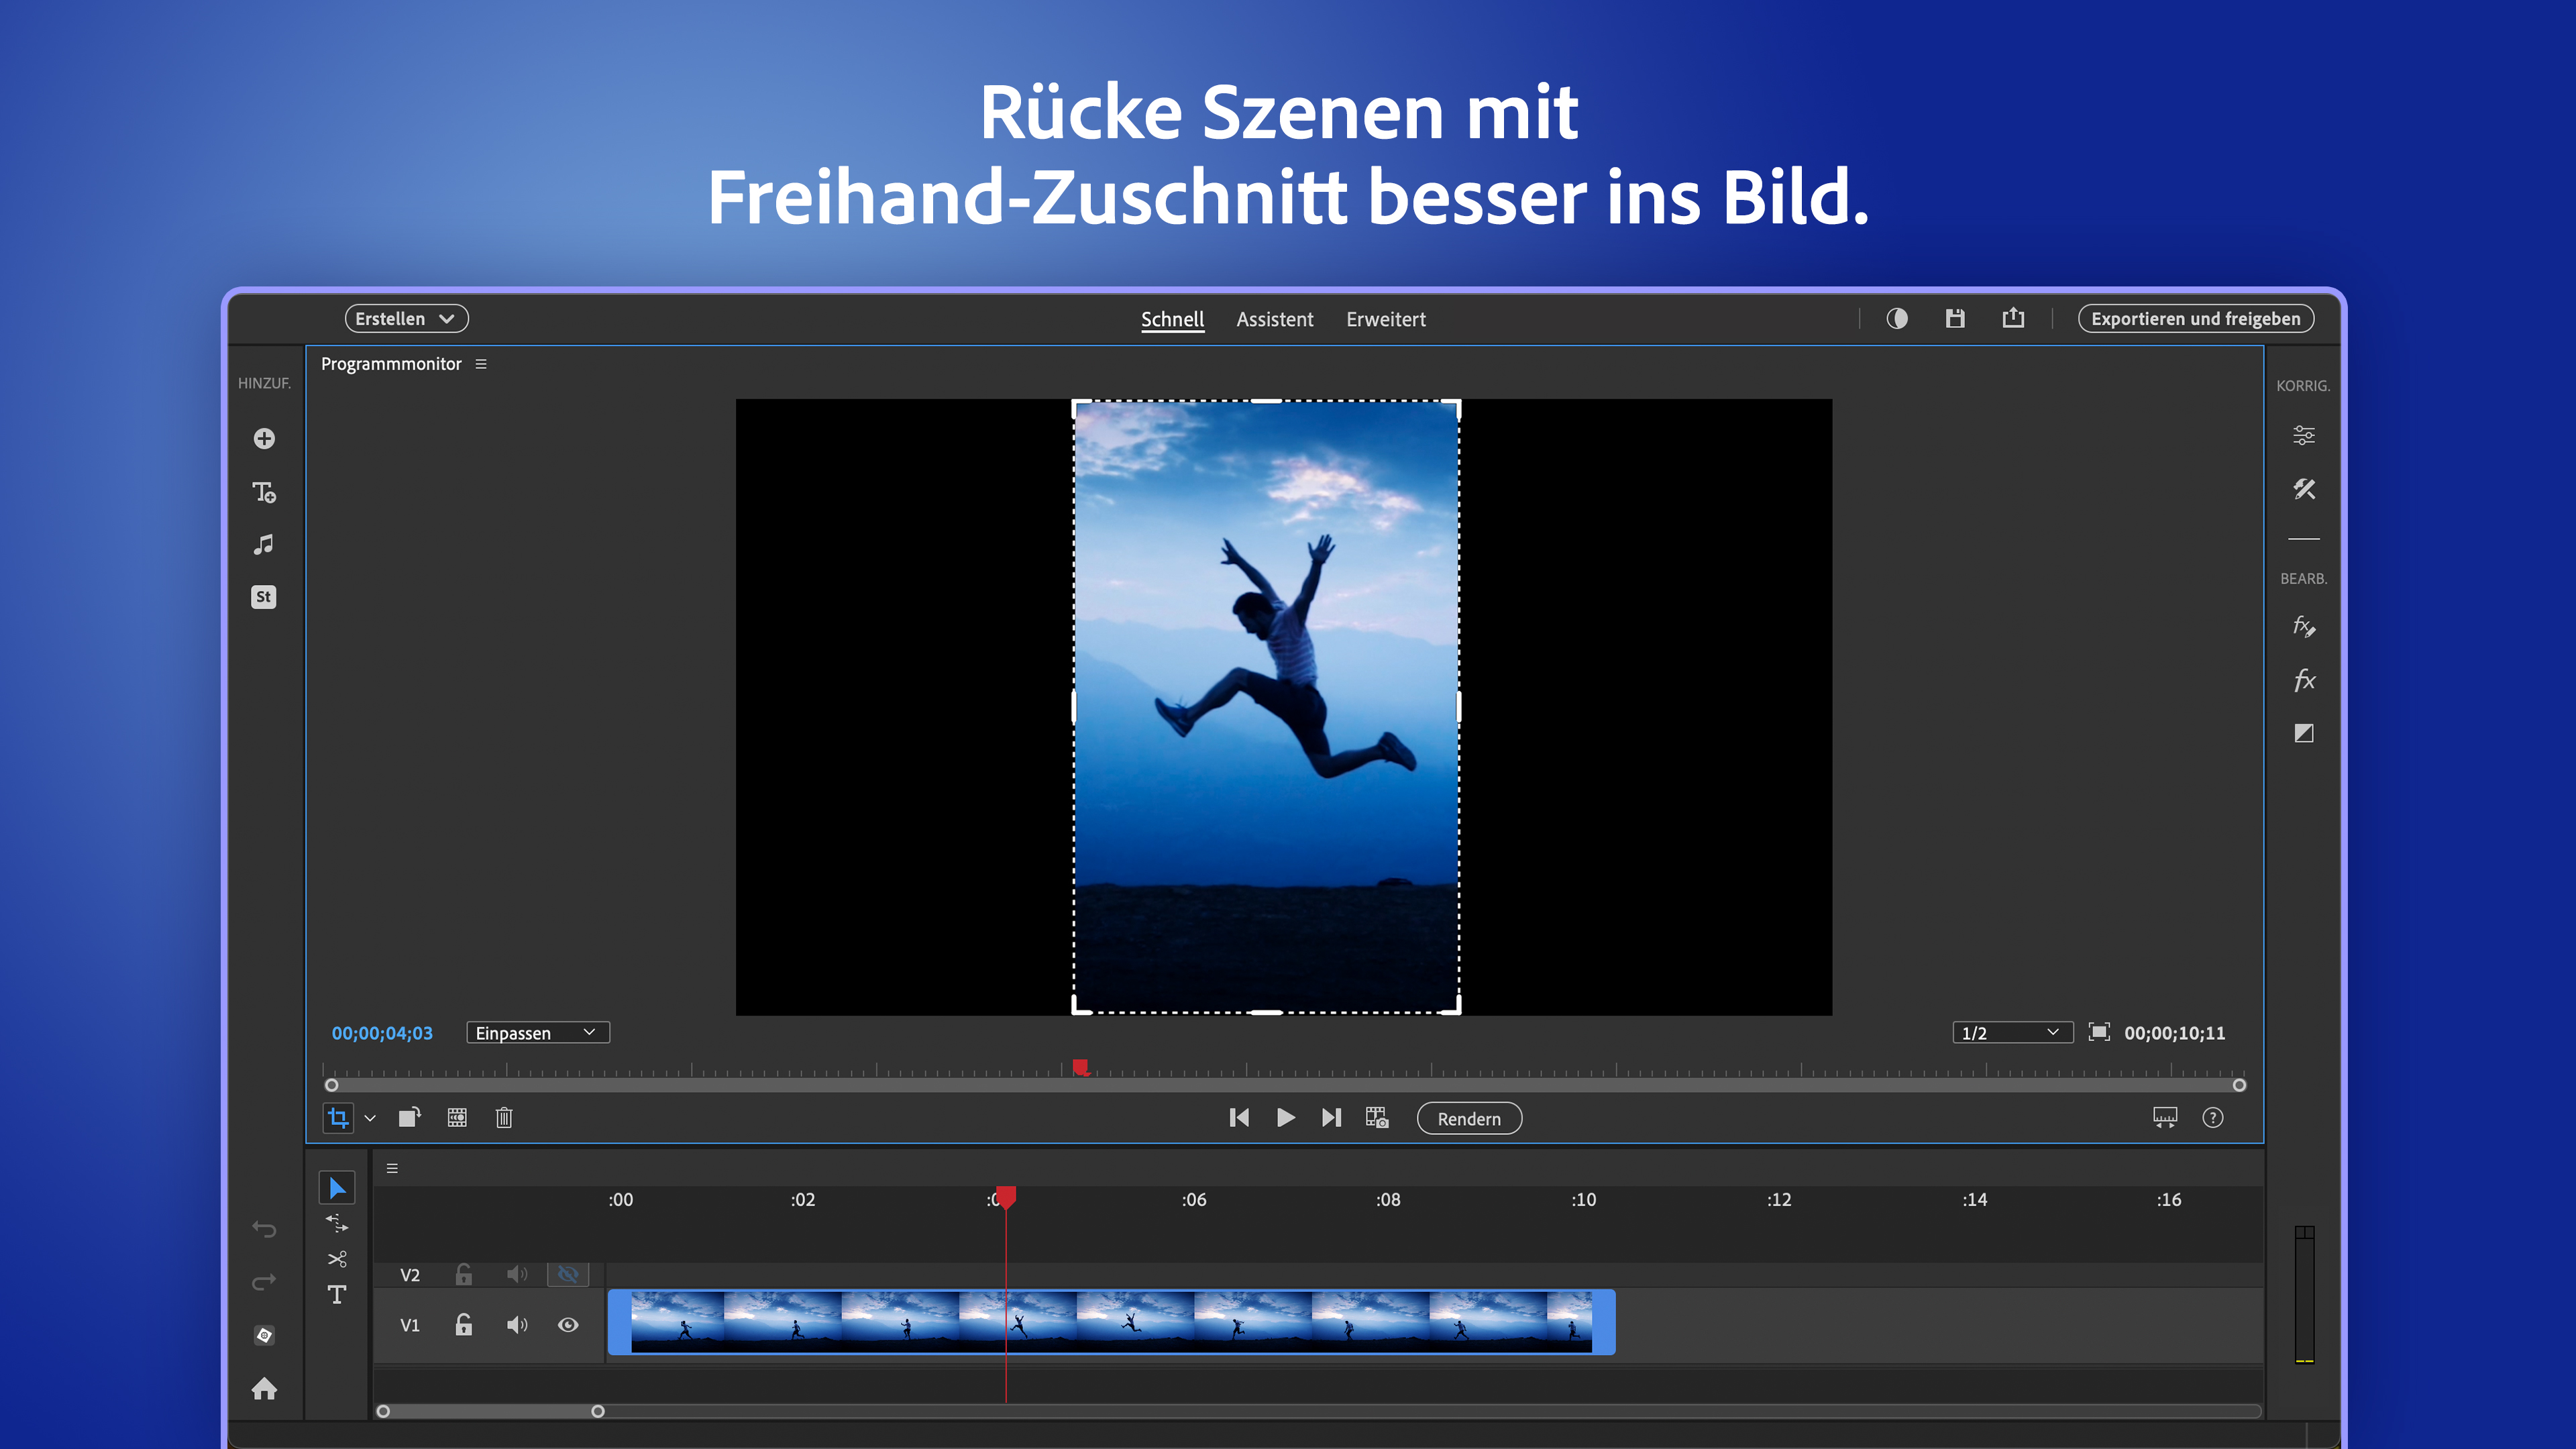Click the trash delete icon

504,1117
